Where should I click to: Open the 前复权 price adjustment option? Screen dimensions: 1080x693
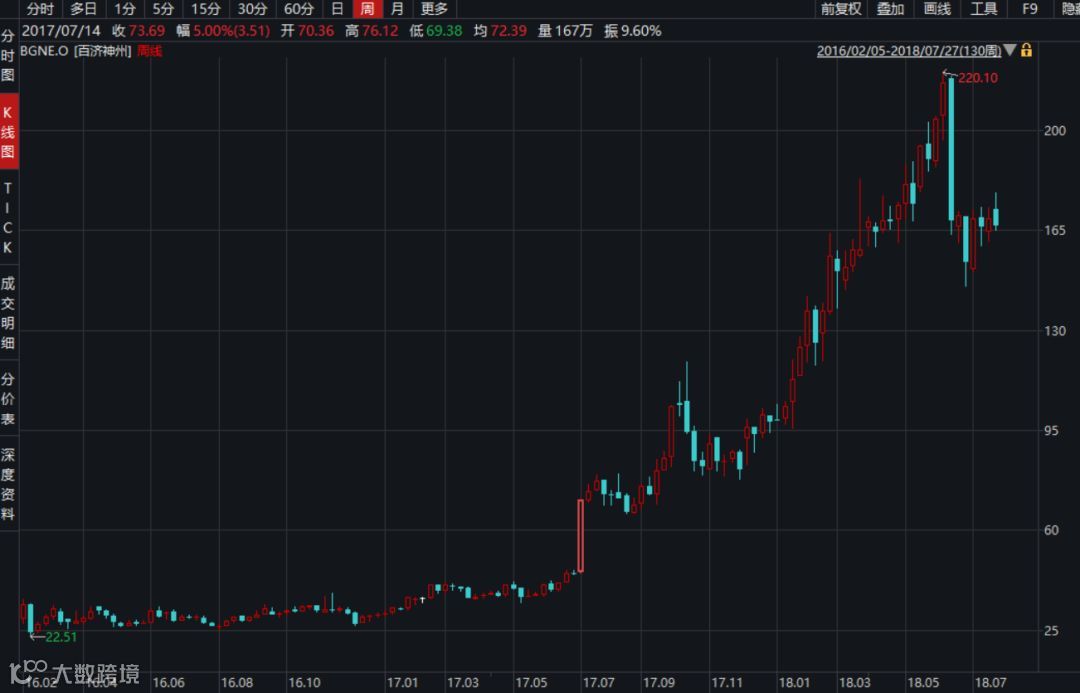[x=841, y=9]
